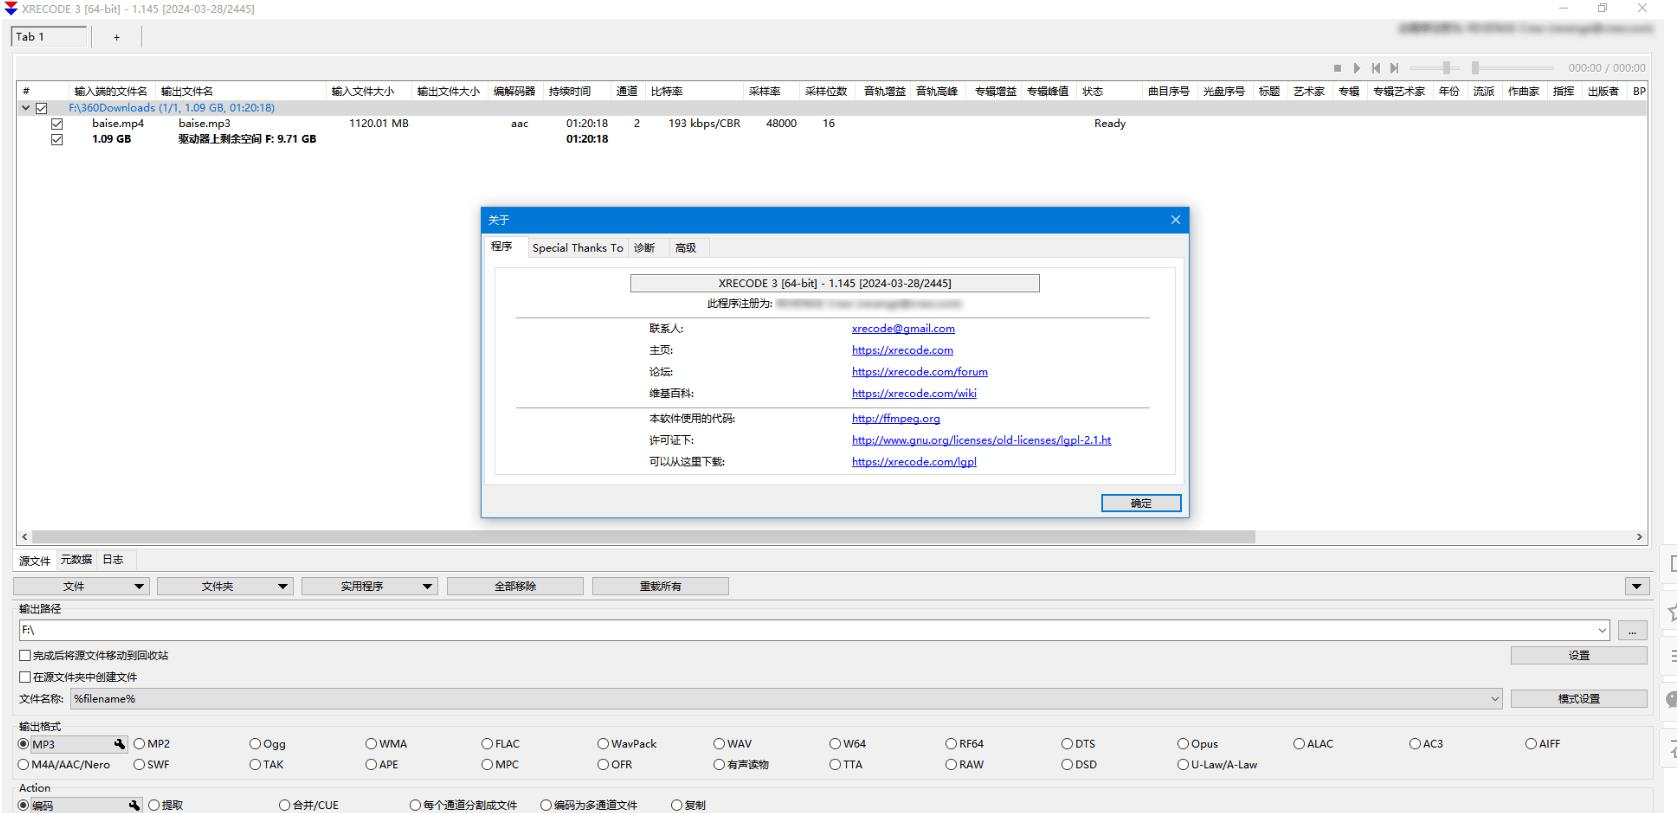Select the baise.mp3 output file name
Image resolution: width=1677 pixels, height=813 pixels.
coord(204,124)
